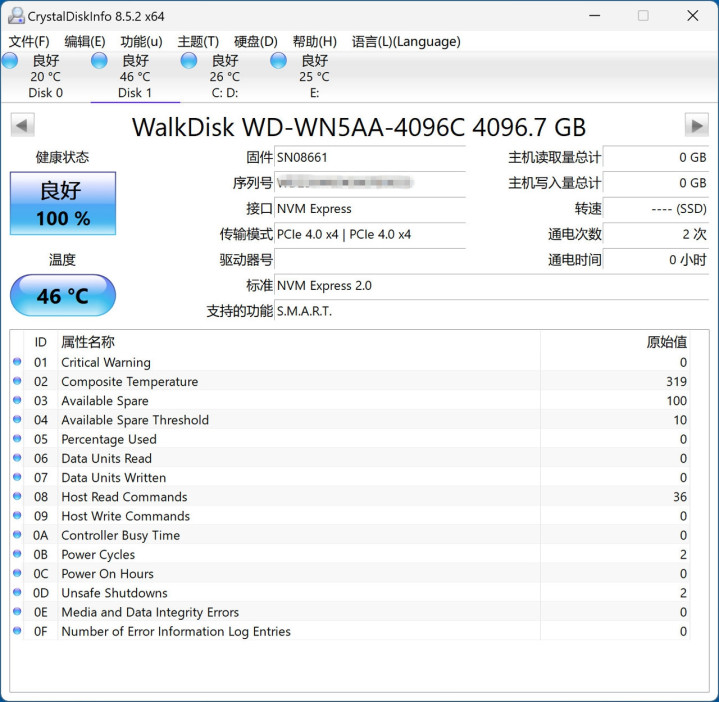Click the 健康状态 label
The image size is (719, 702).
click(62, 157)
